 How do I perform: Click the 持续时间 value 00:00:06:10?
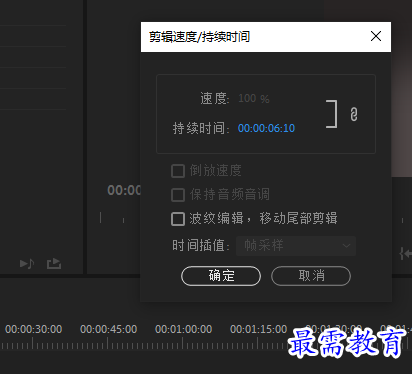(266, 128)
